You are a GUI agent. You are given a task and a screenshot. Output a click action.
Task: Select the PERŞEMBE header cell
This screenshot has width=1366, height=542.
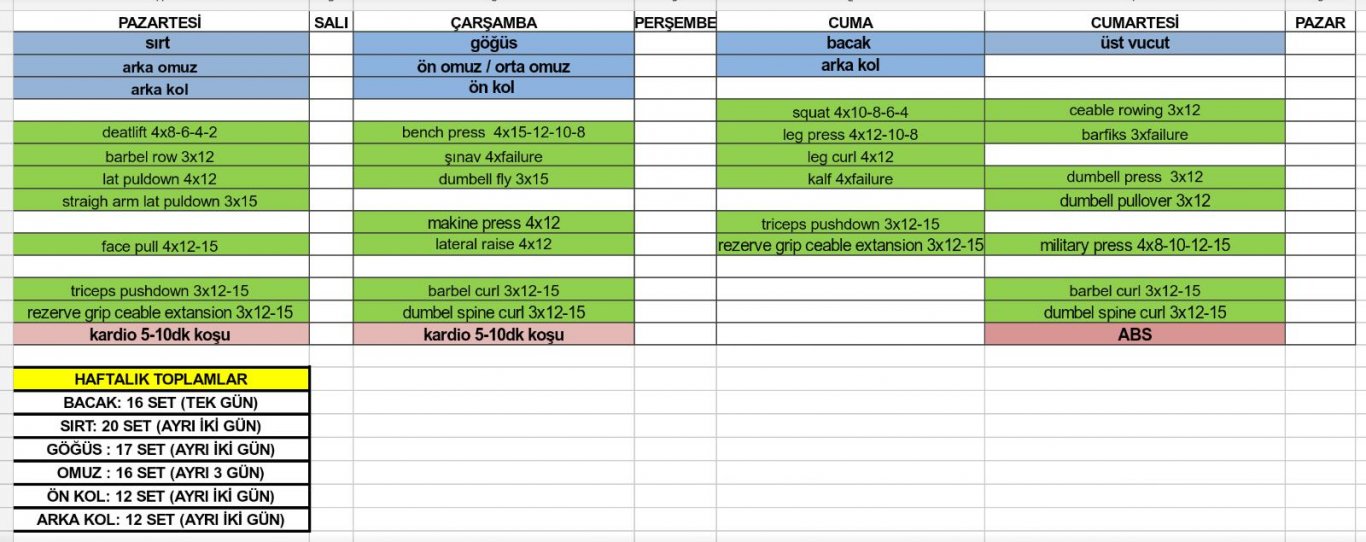[x=675, y=22]
